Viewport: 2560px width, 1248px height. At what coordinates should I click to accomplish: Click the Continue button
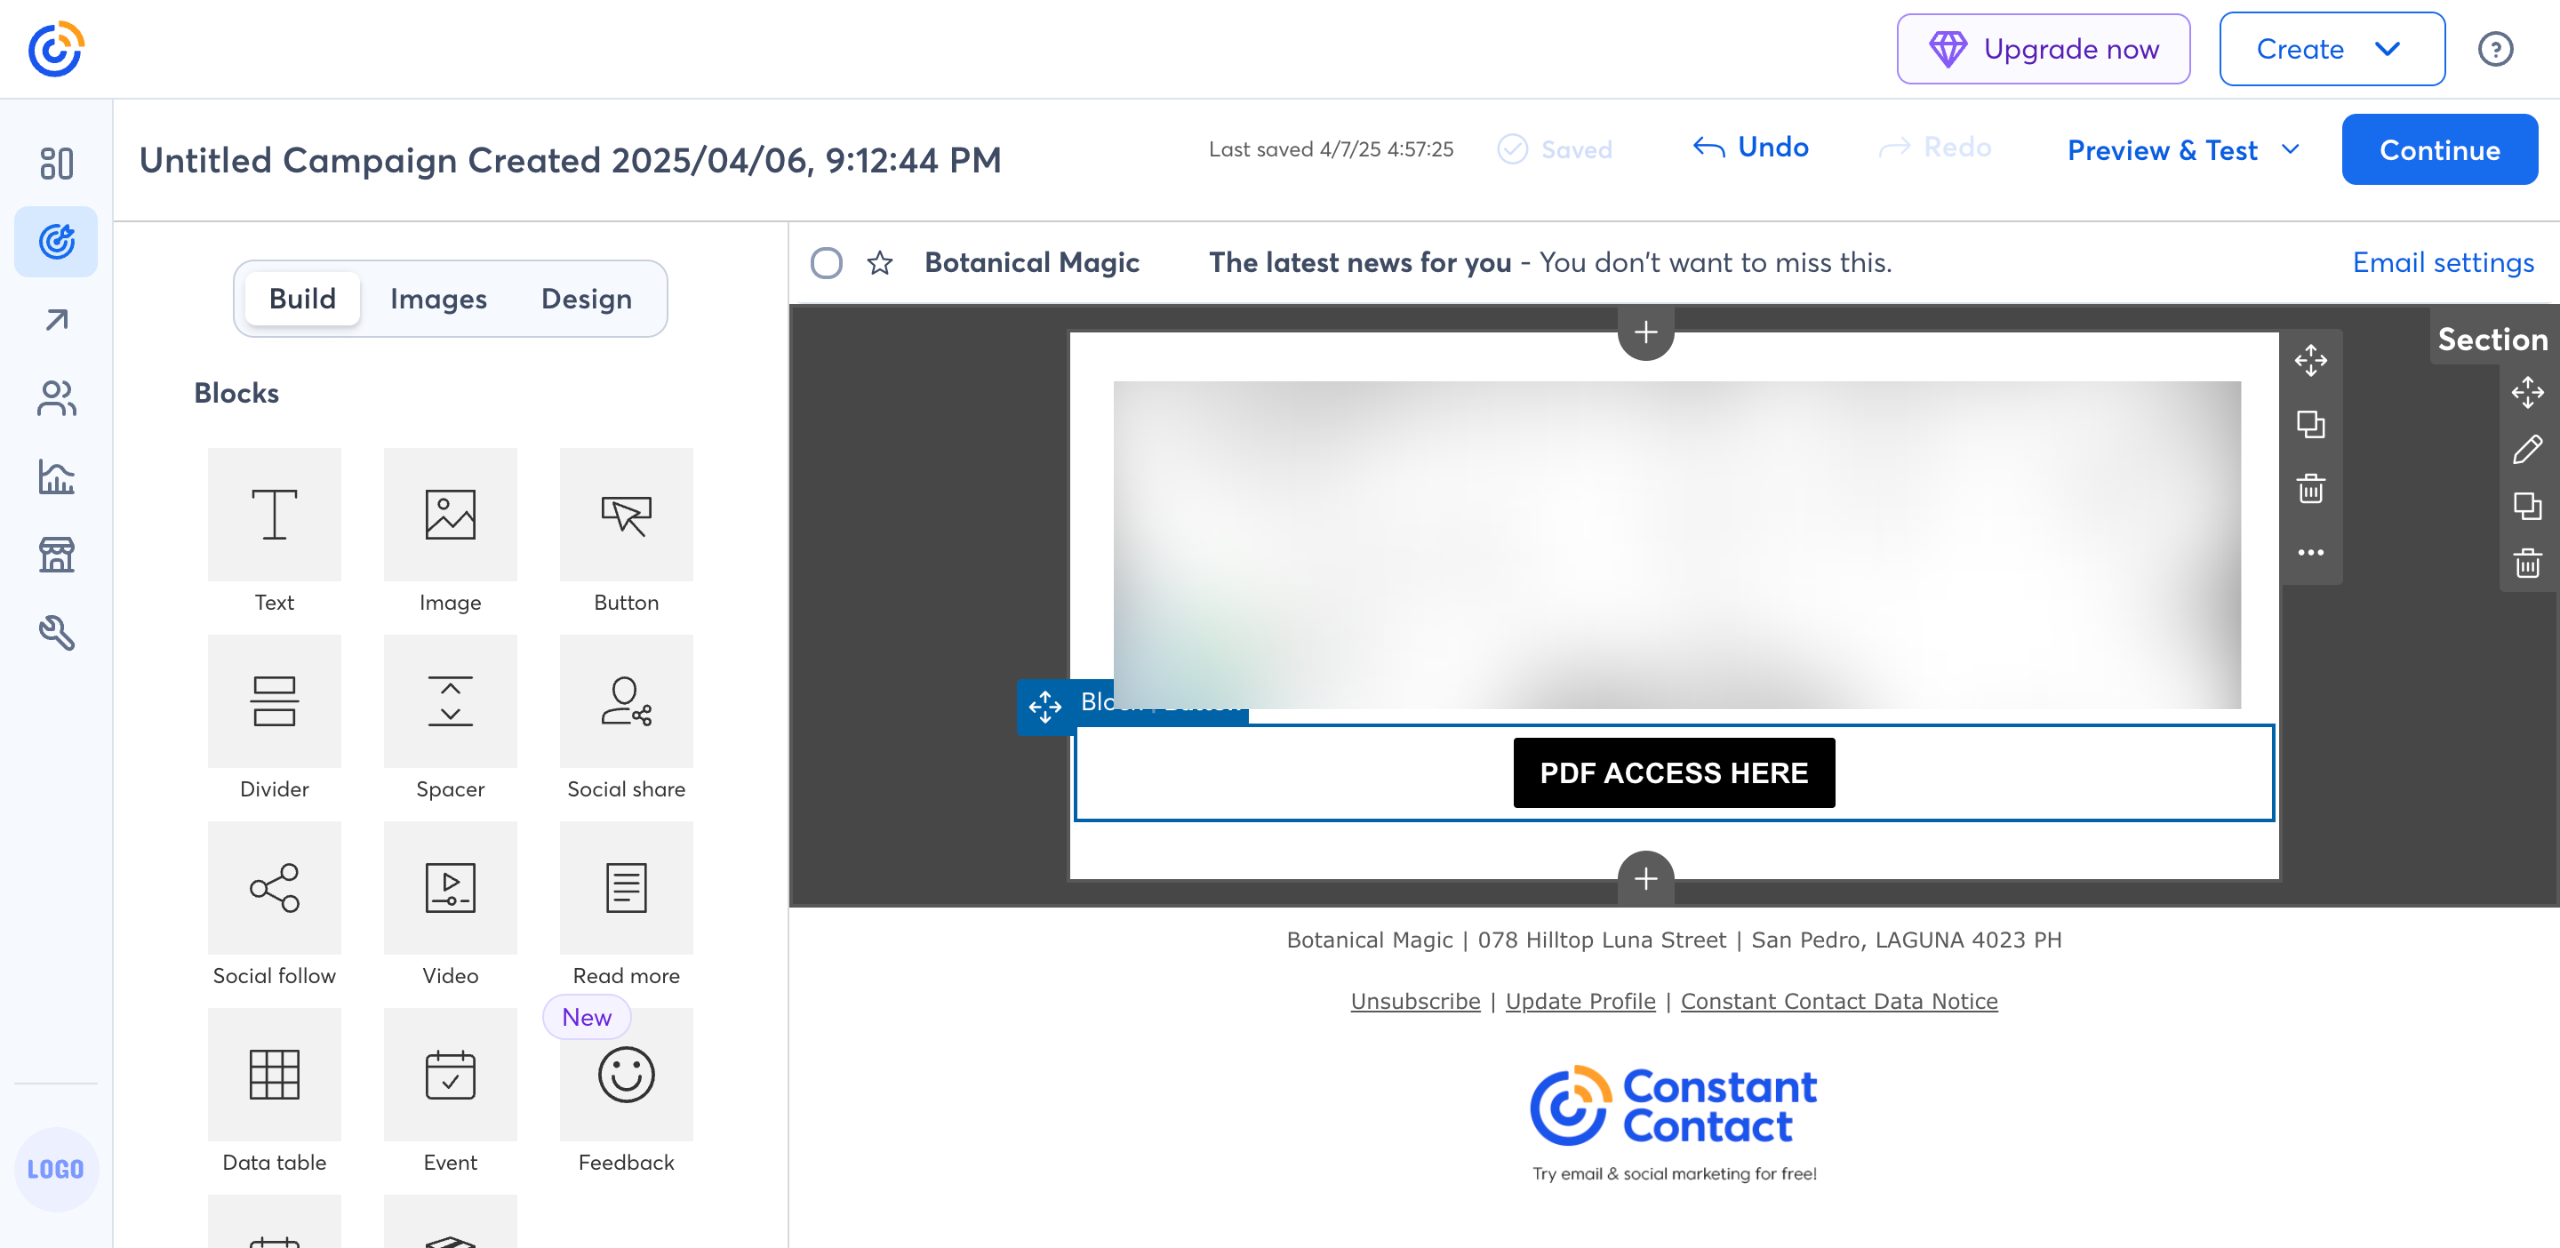point(2439,150)
